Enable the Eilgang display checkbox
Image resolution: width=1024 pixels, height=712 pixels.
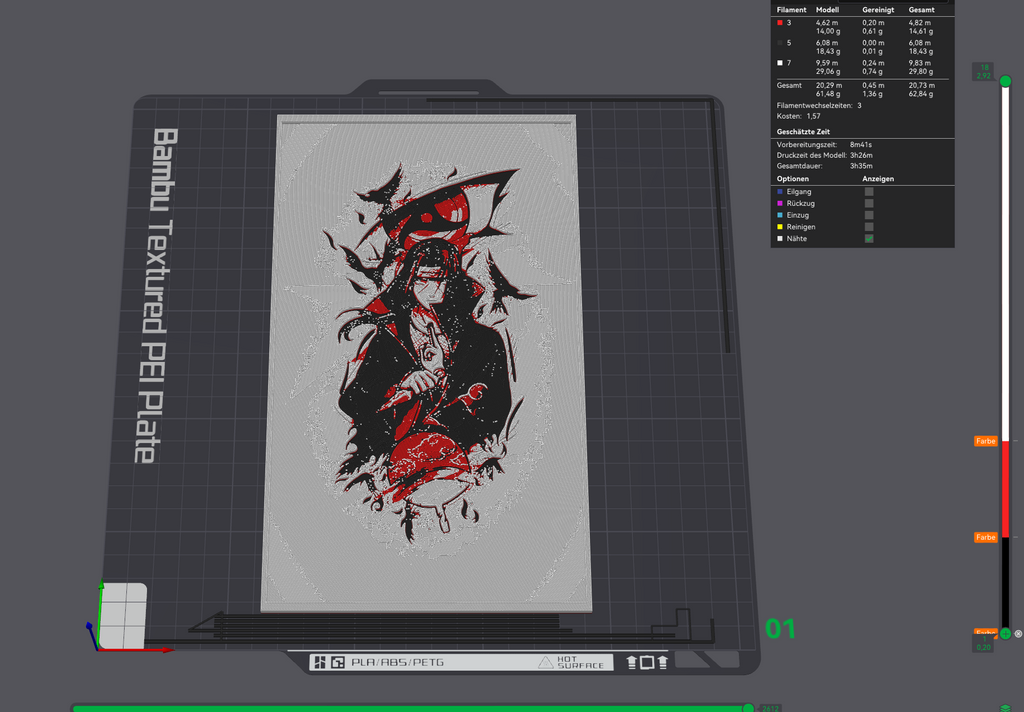point(869,191)
